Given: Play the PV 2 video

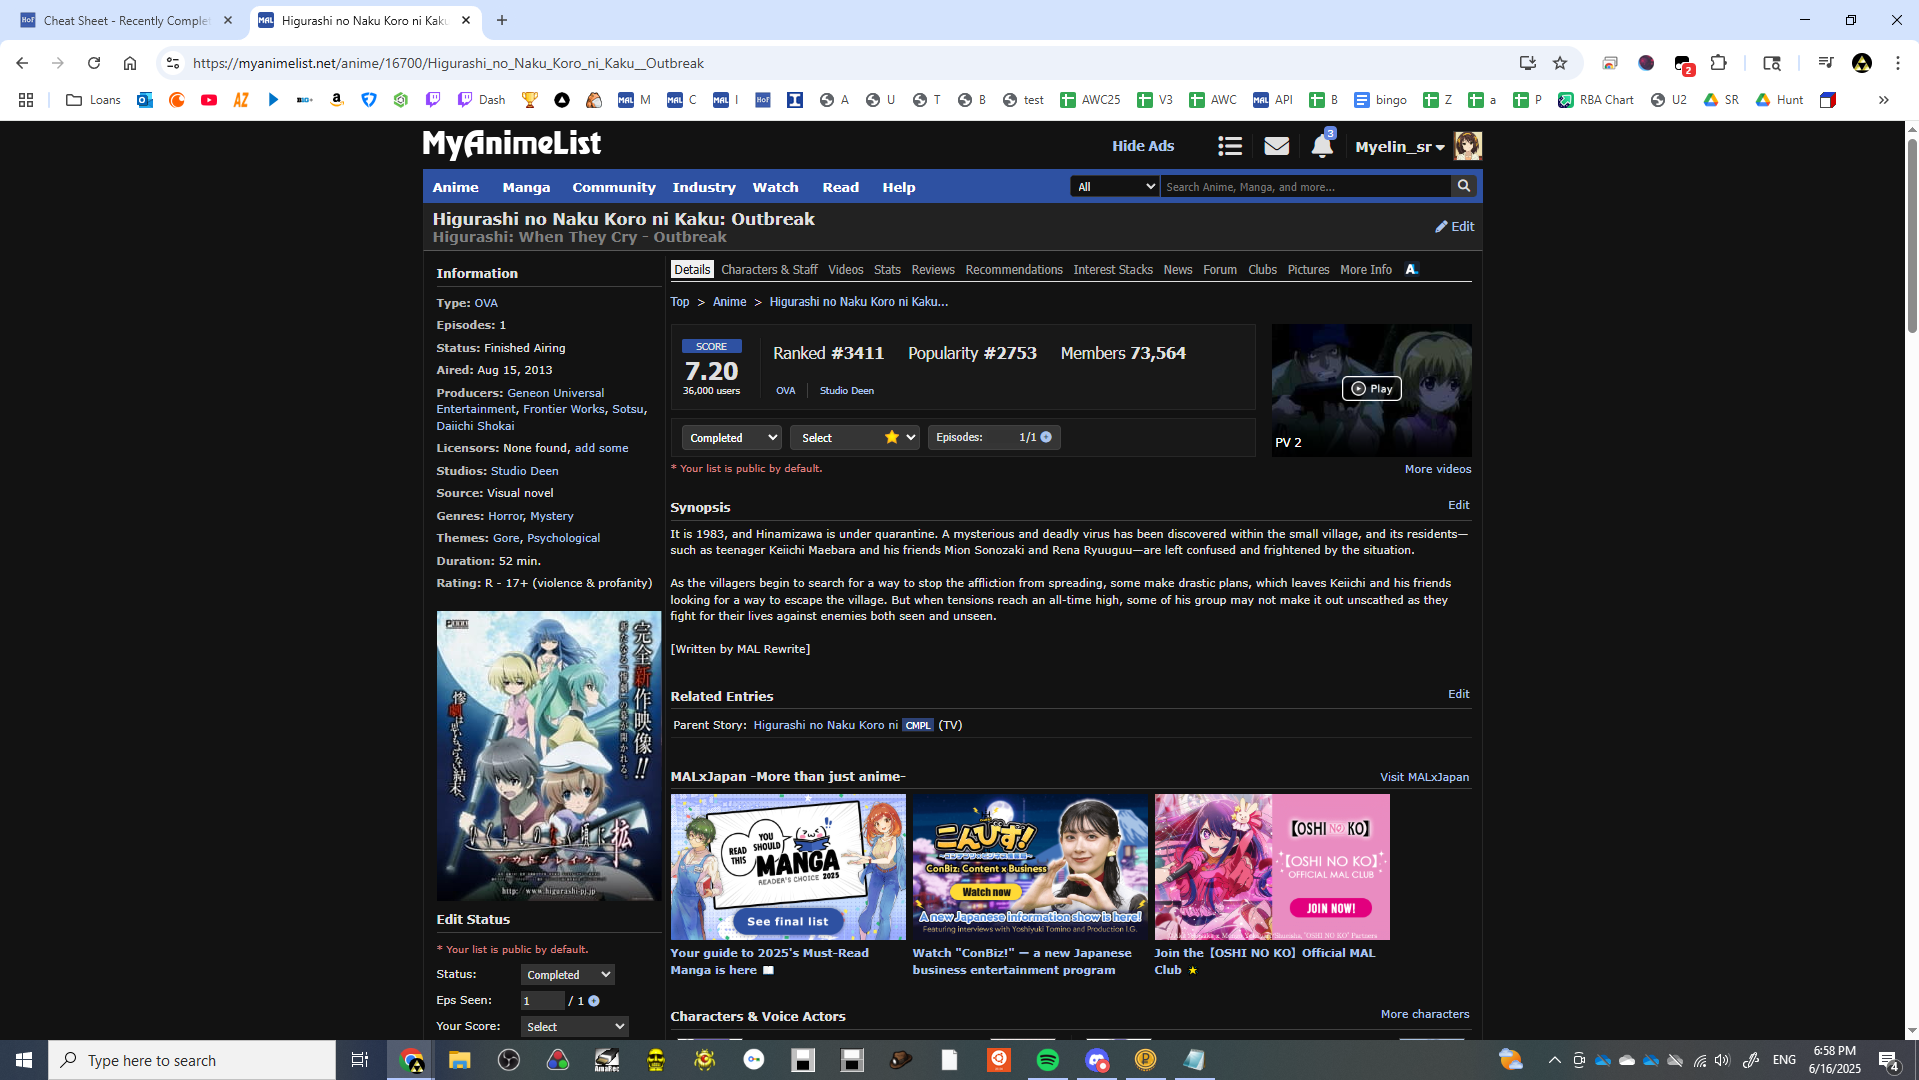Looking at the screenshot, I should tap(1371, 388).
